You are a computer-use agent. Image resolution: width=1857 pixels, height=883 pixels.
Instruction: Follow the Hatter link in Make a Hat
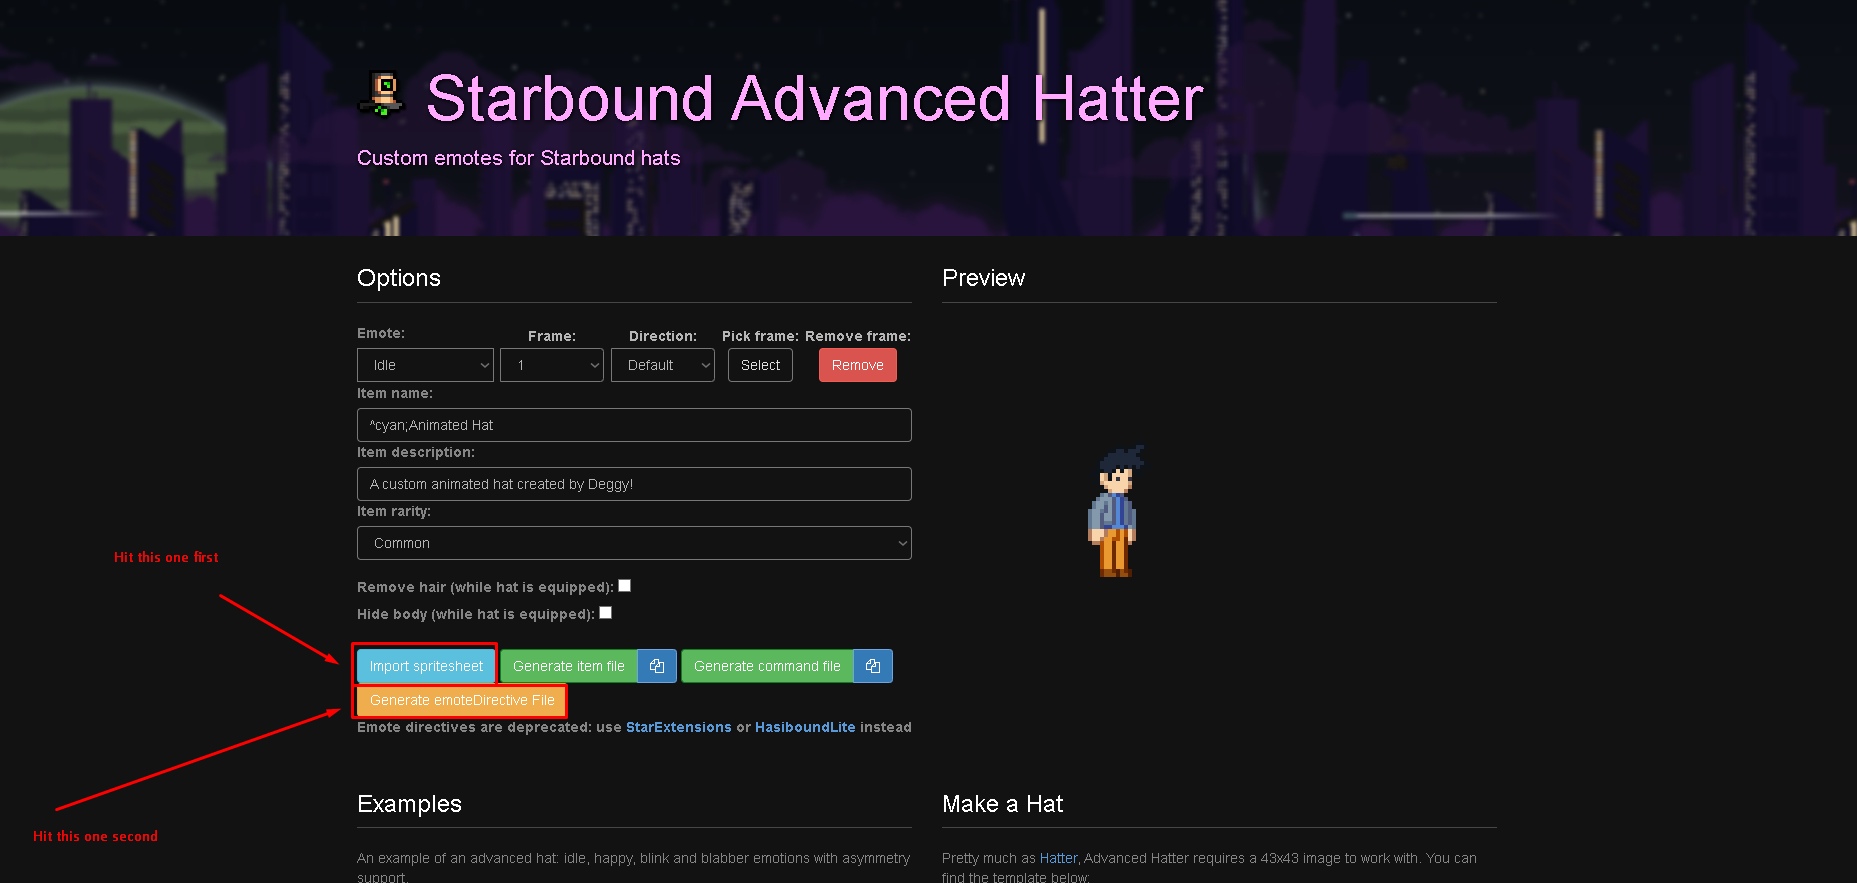[x=1058, y=858]
